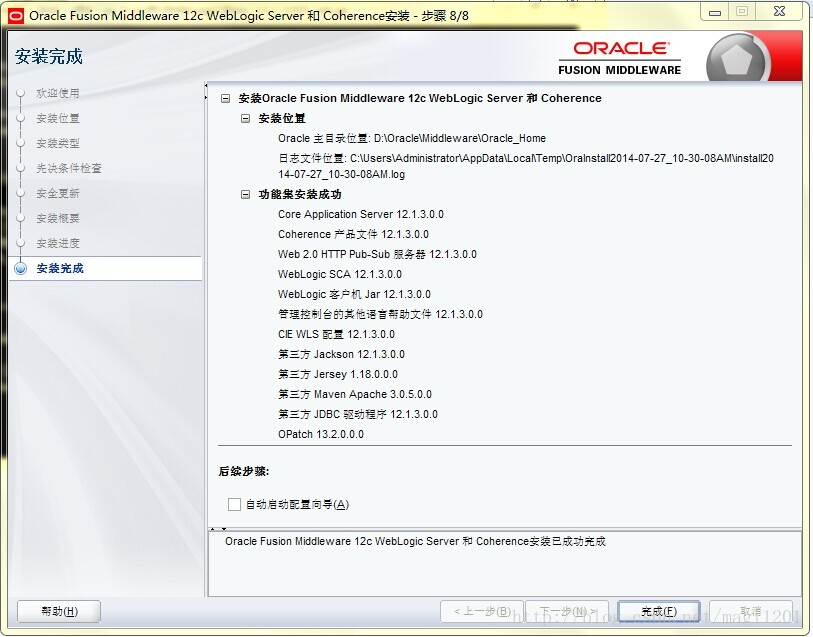Select the 安装位置 step in the sidebar
The height and width of the screenshot is (637, 813).
coord(58,118)
